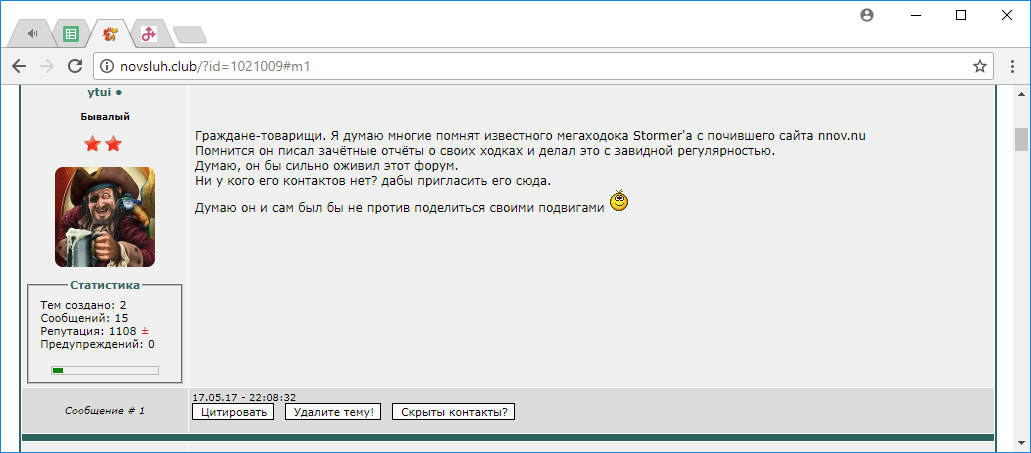The image size is (1031, 453).
Task: Click the smiley emoticon in the post
Action: pos(619,203)
